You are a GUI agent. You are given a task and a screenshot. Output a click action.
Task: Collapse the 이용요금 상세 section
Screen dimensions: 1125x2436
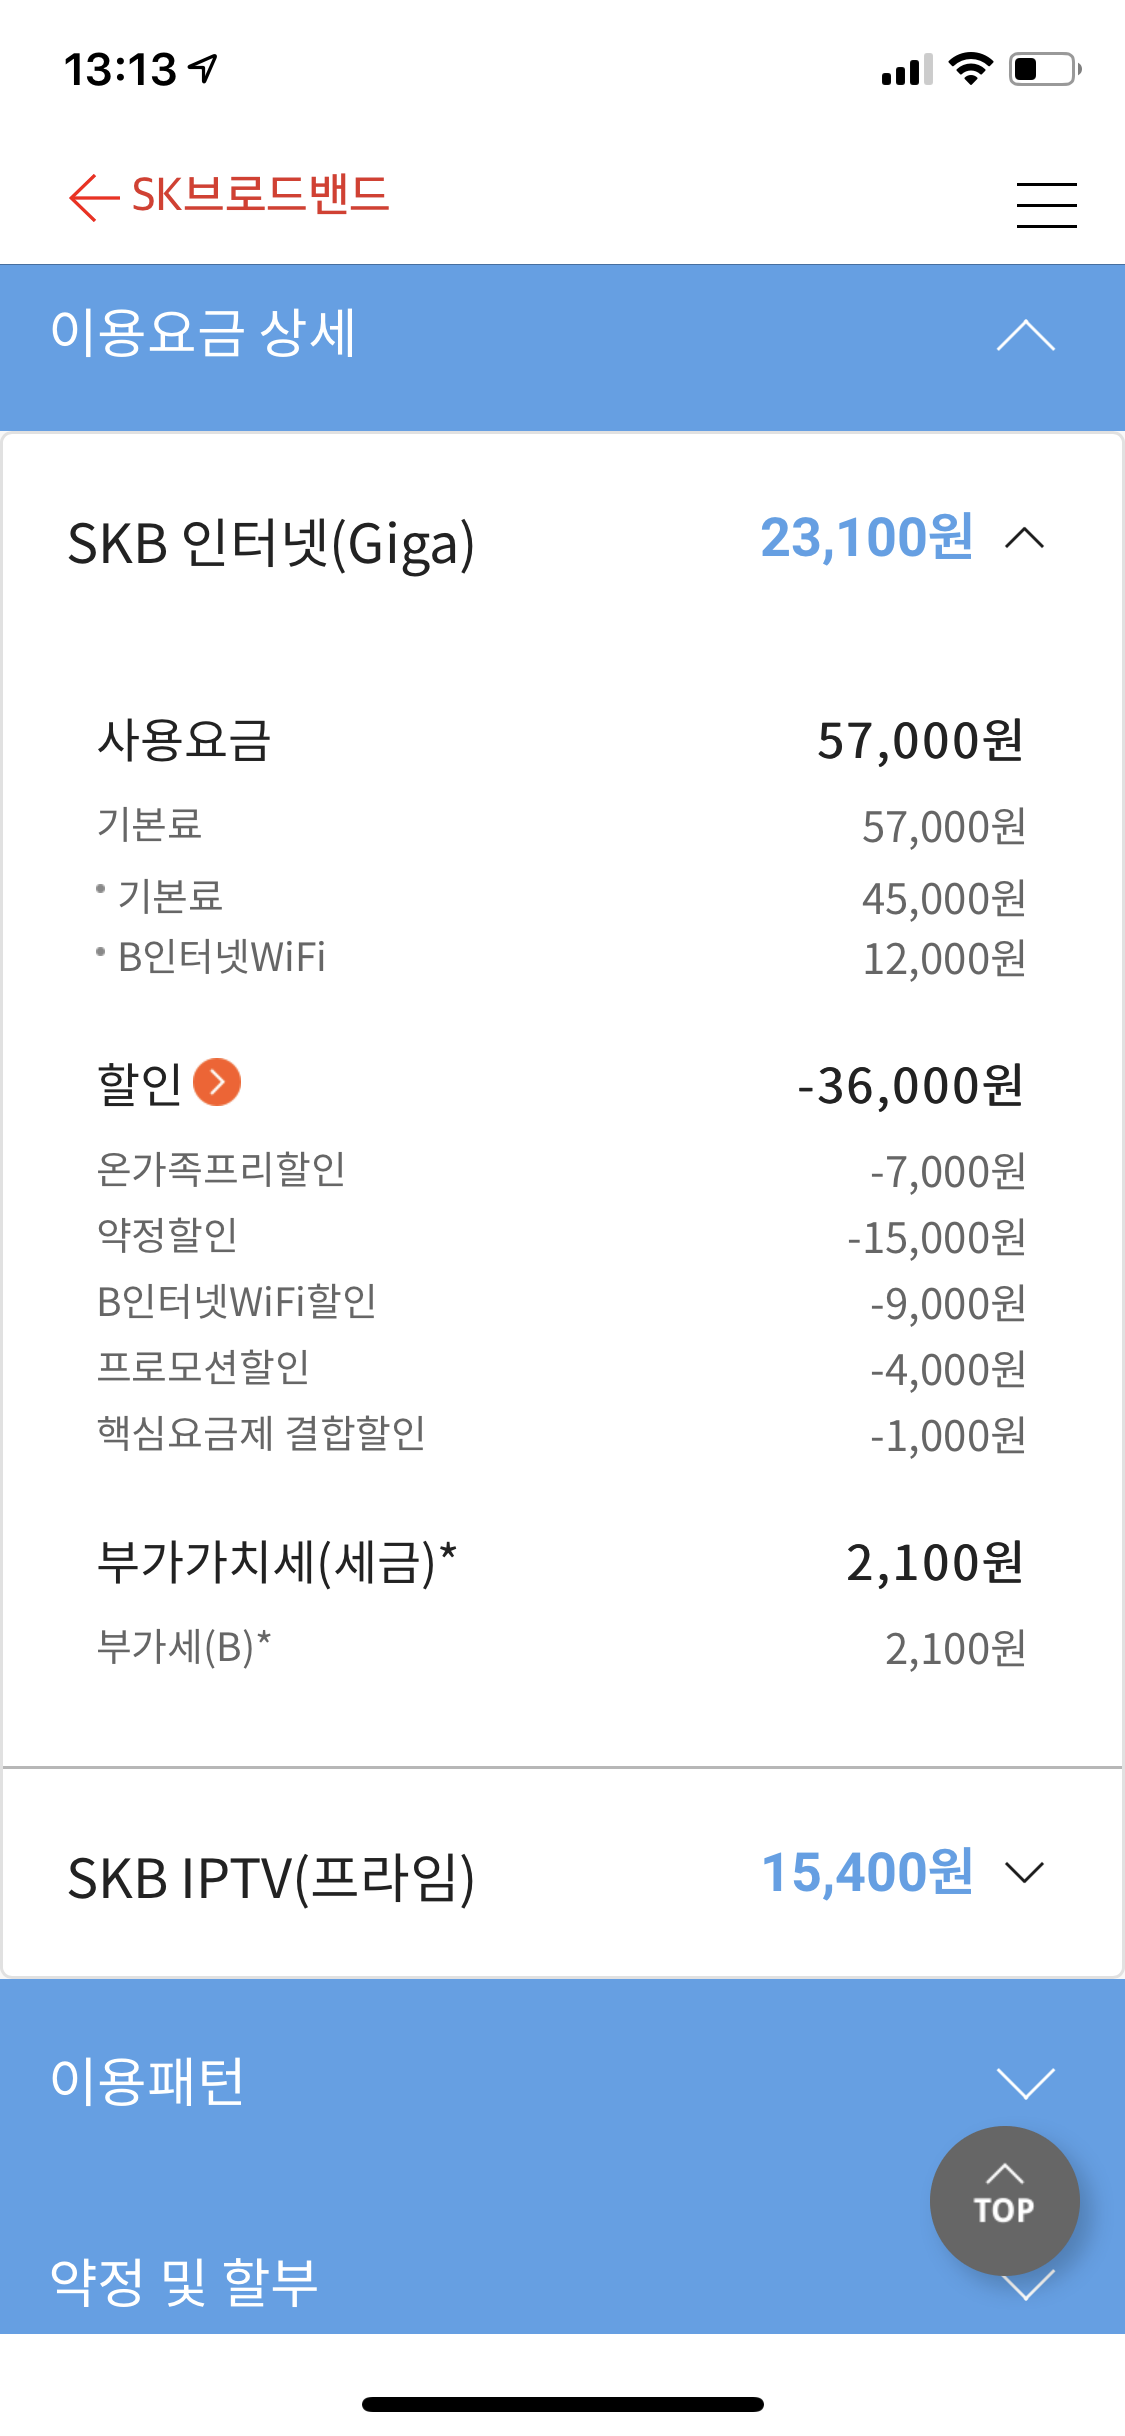click(x=1026, y=336)
